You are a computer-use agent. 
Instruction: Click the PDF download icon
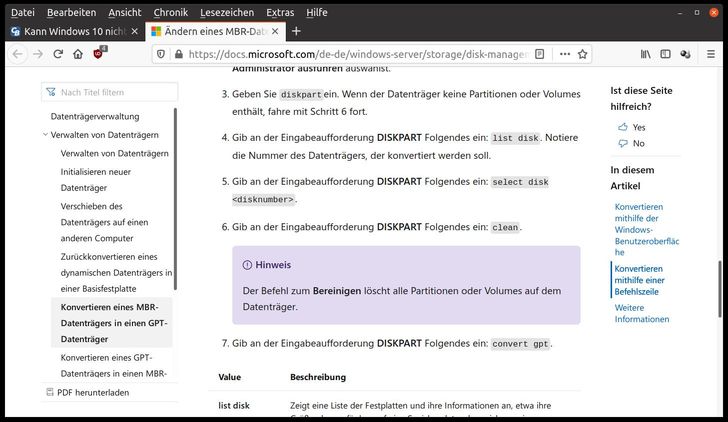pyautogui.click(x=50, y=392)
